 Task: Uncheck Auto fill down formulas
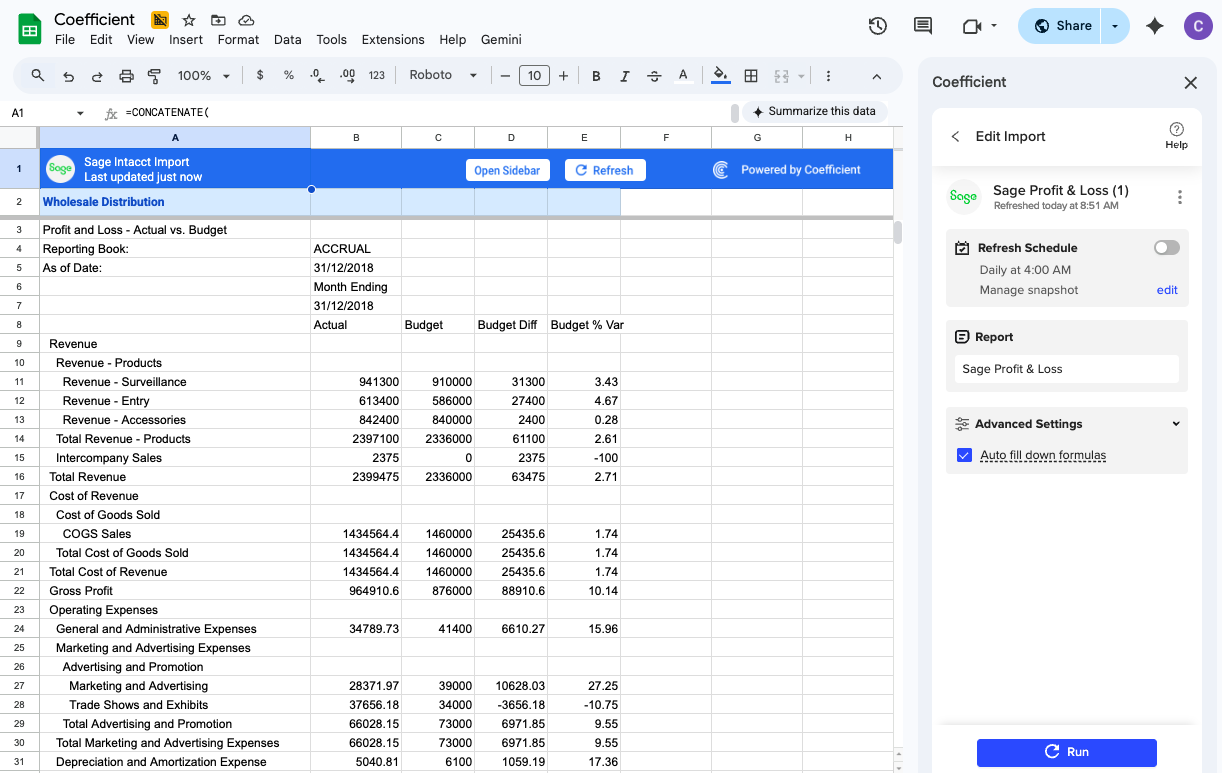coord(964,455)
